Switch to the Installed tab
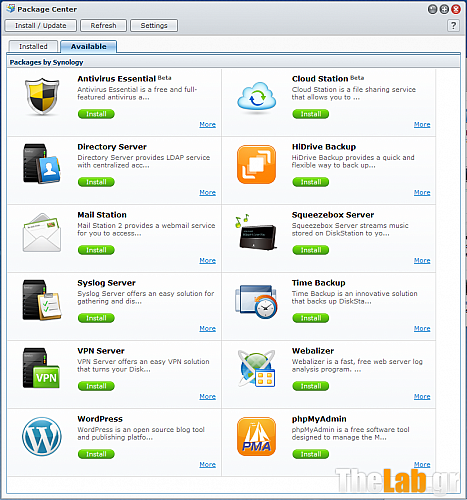 33,46
